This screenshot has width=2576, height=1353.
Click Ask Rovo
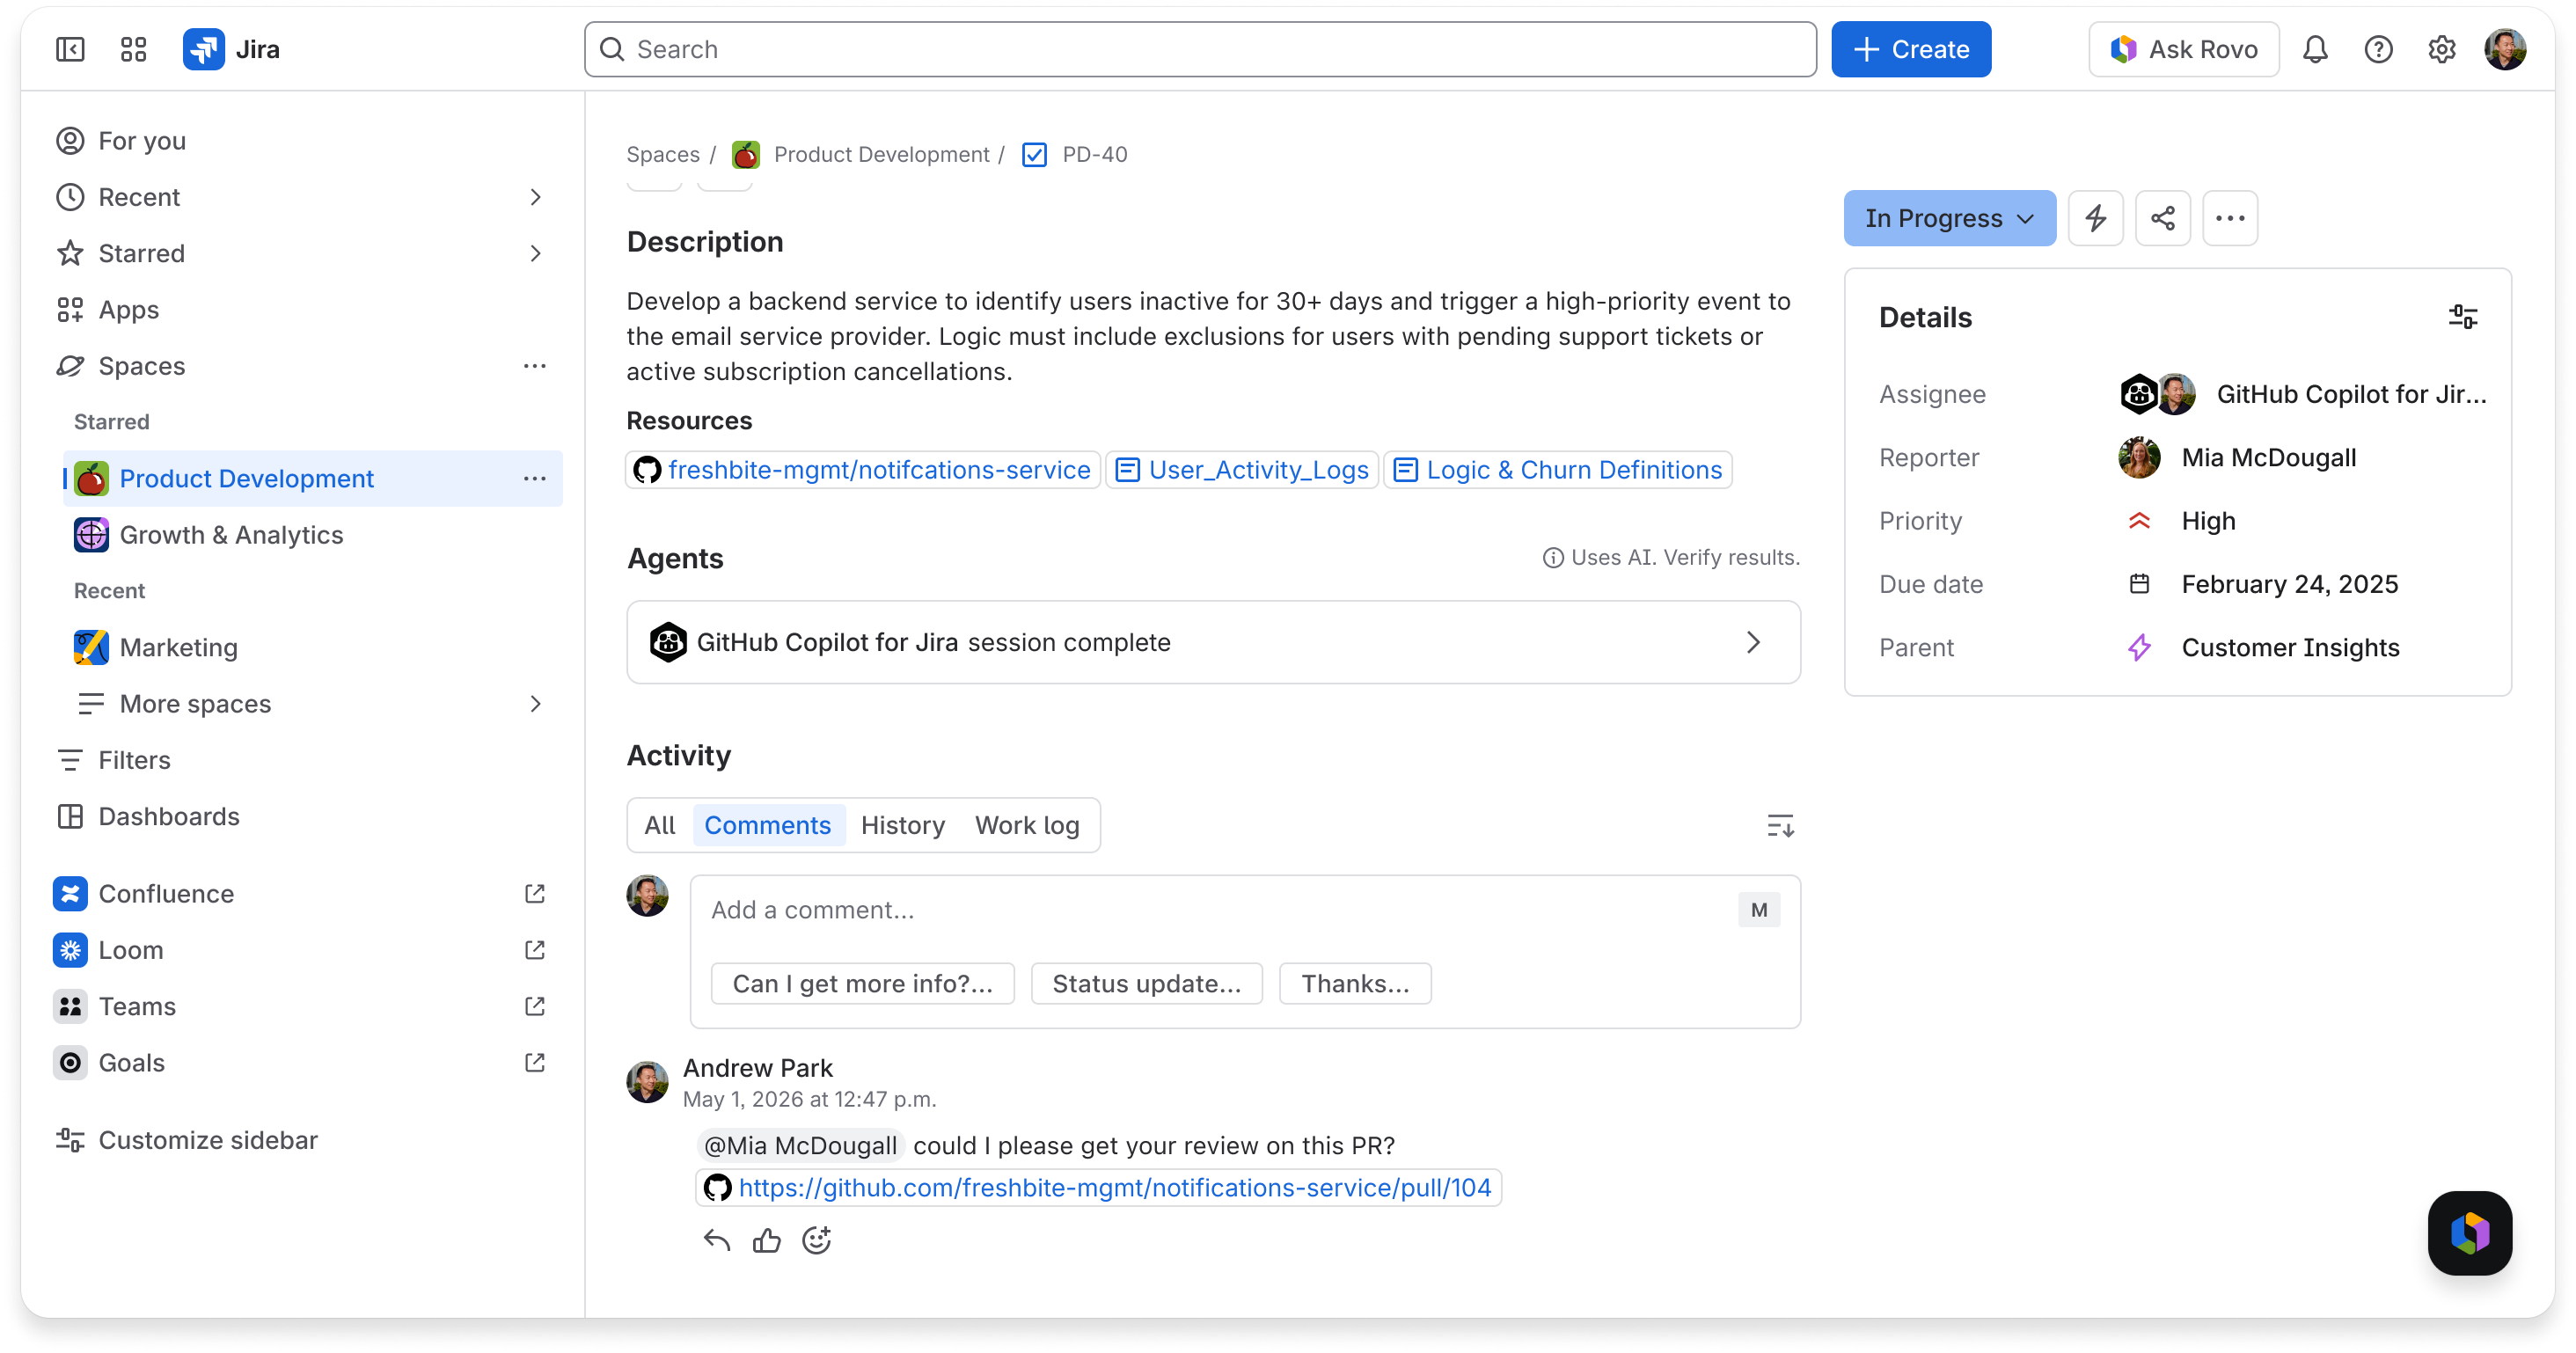(2183, 49)
